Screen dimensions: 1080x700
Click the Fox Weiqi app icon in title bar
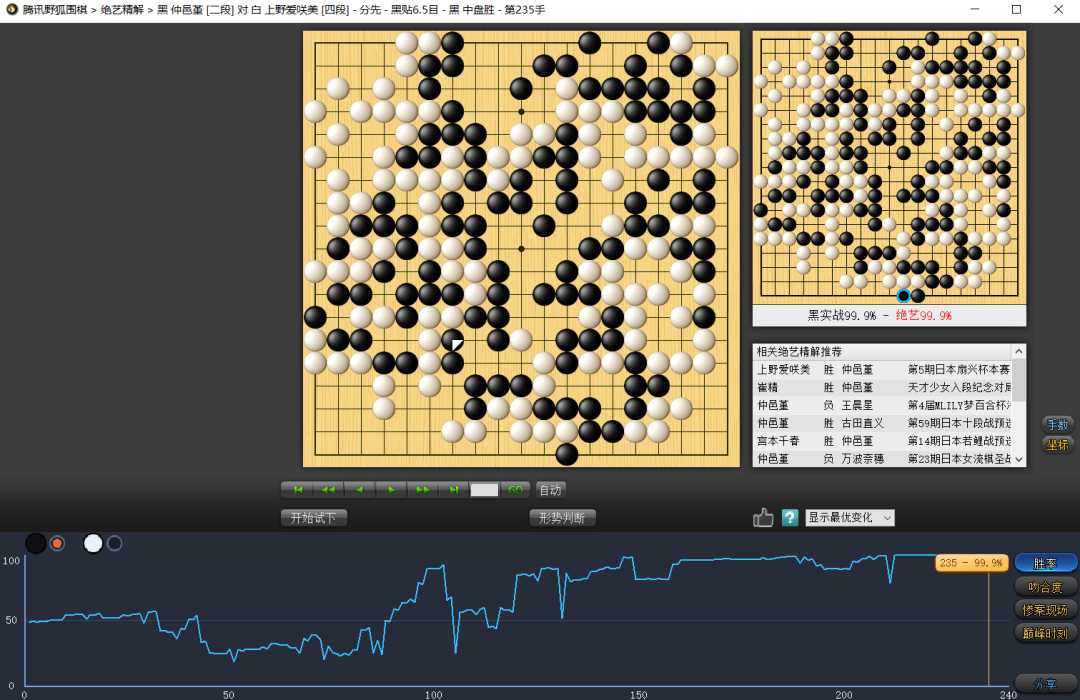click(11, 10)
